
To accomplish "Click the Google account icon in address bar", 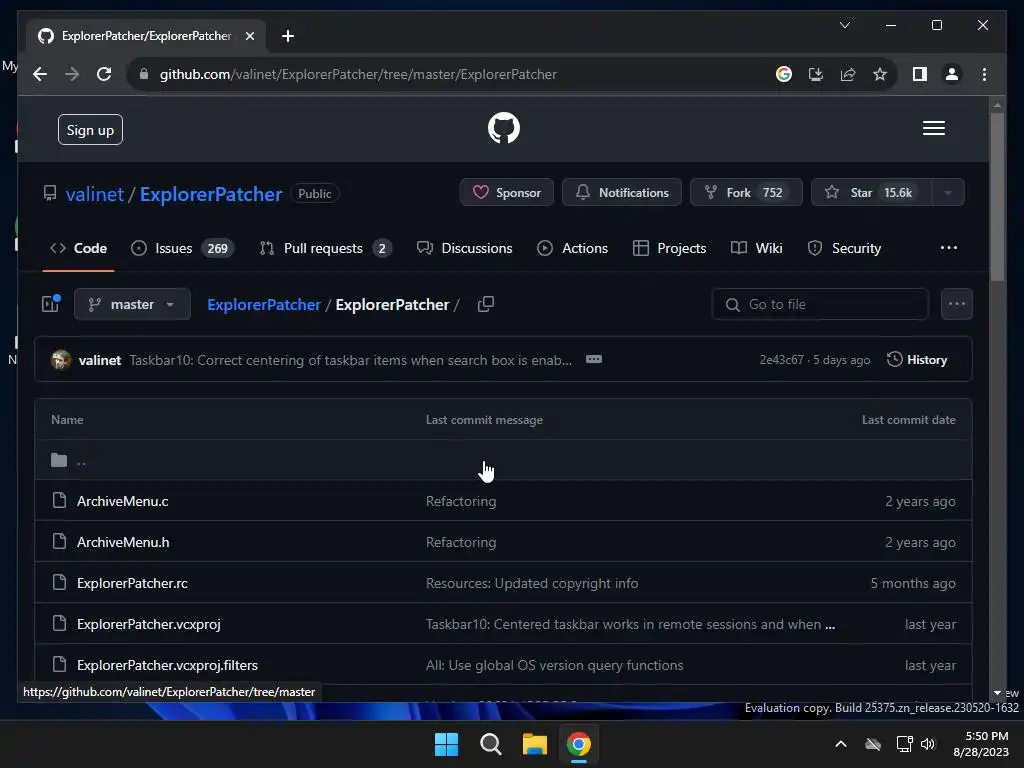I will 784,74.
